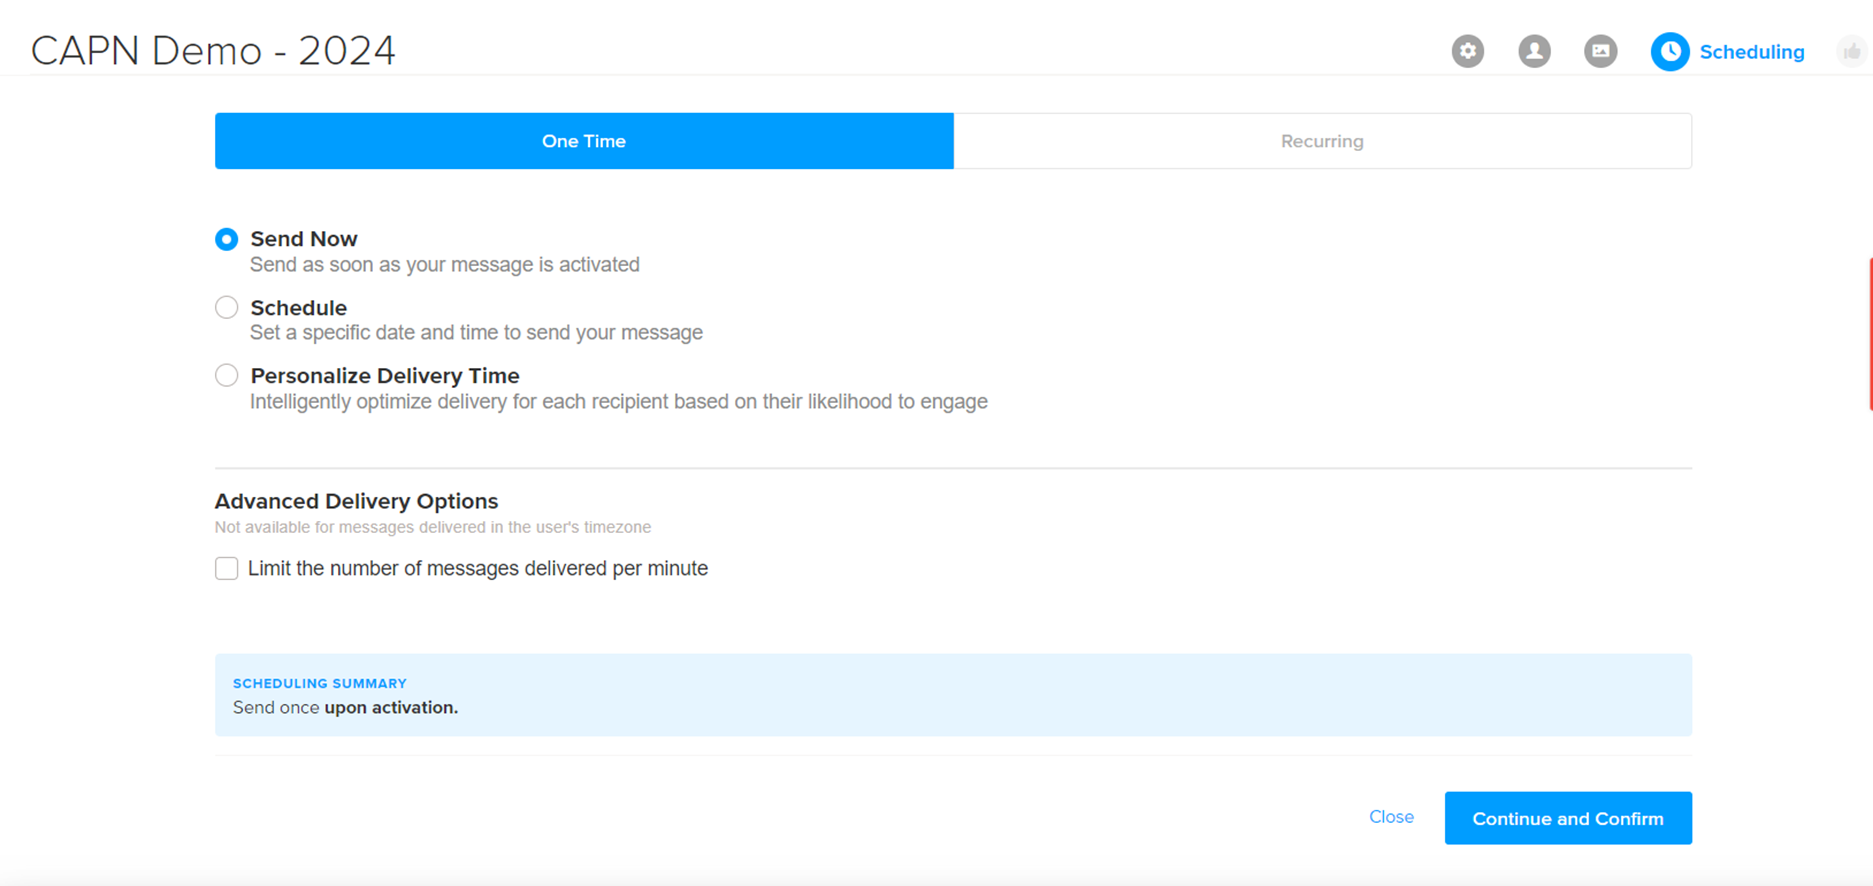Click the 'Set a specific date and time' description
The height and width of the screenshot is (886, 1873).
[x=476, y=333]
